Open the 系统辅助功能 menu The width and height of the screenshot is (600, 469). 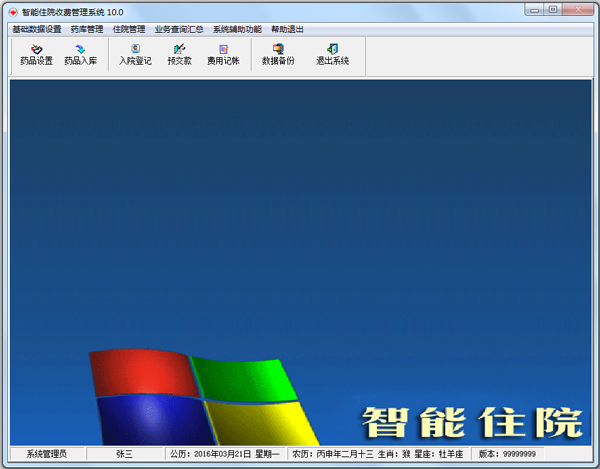tap(237, 29)
